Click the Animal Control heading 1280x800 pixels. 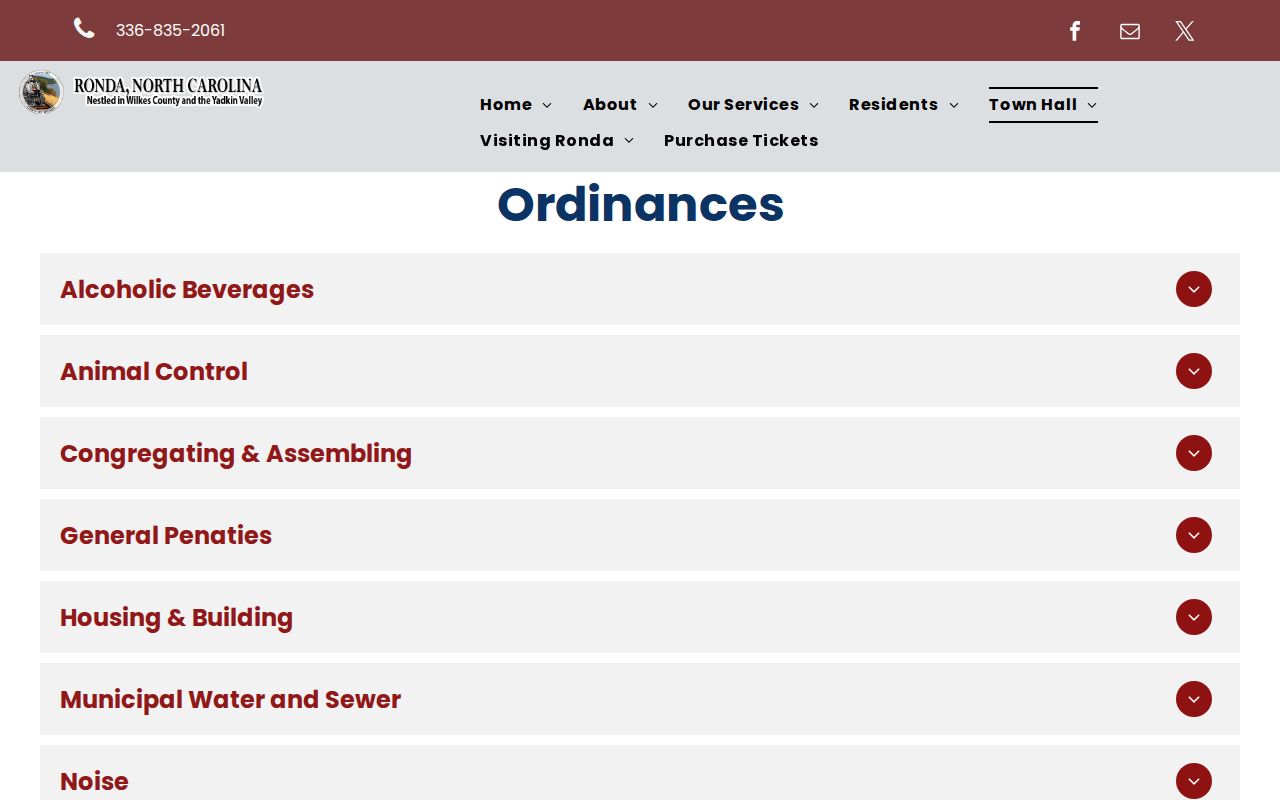pyautogui.click(x=154, y=371)
